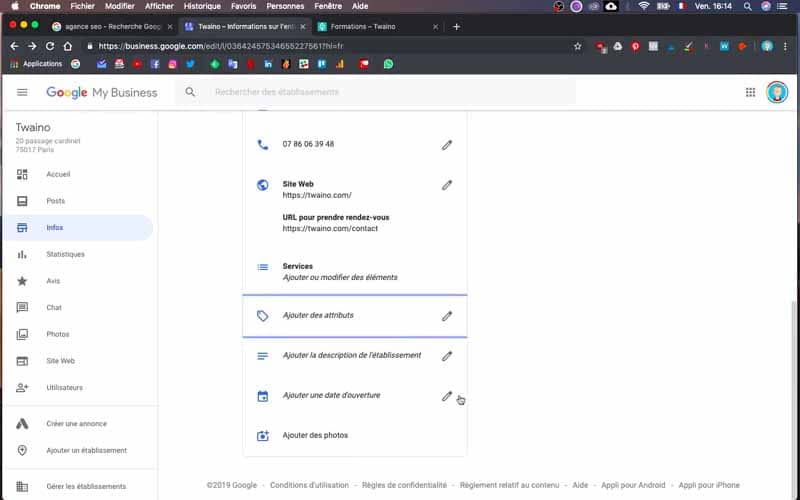Click the attributes tag icon
Viewport: 800px width, 500px height.
262,316
